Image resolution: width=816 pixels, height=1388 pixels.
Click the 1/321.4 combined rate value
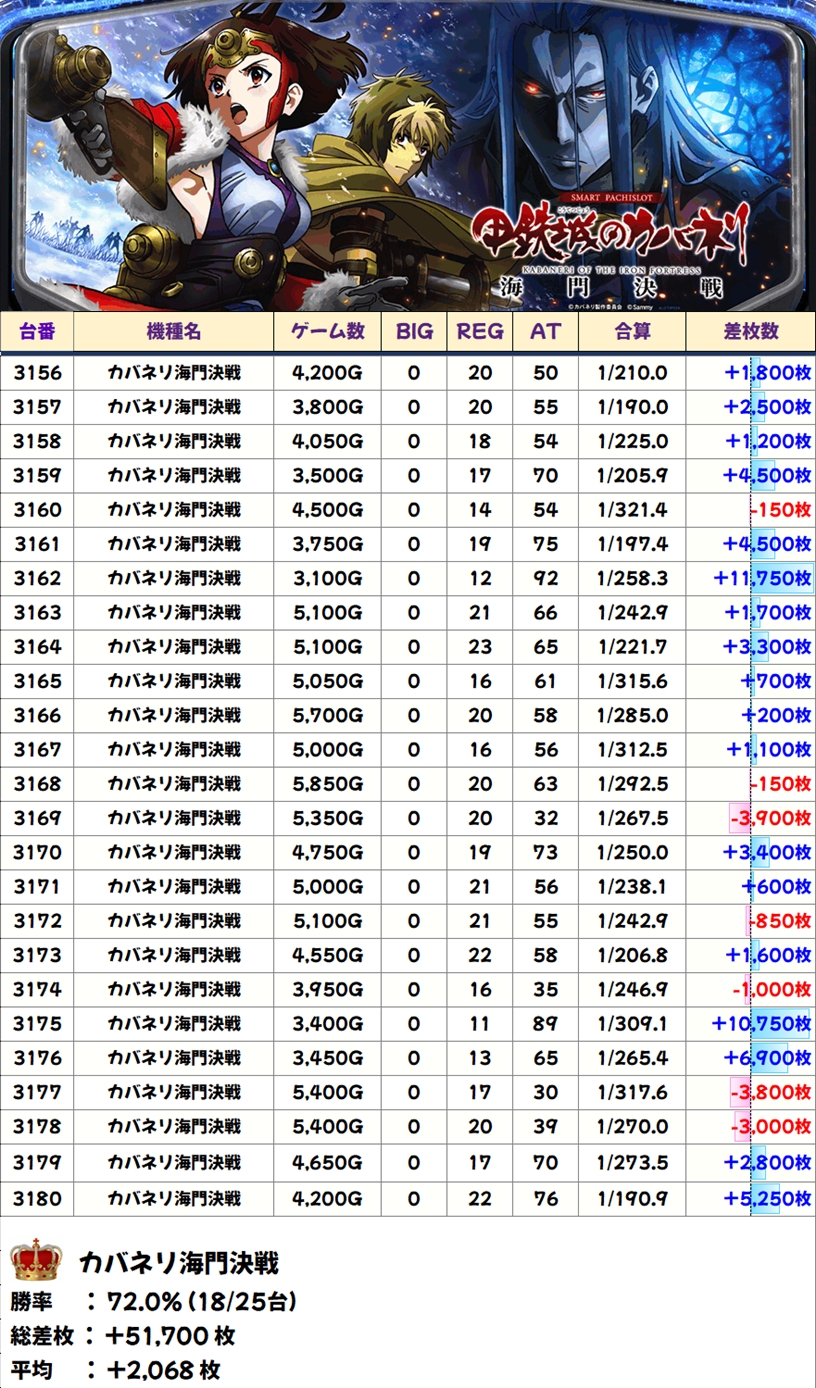[x=632, y=510]
